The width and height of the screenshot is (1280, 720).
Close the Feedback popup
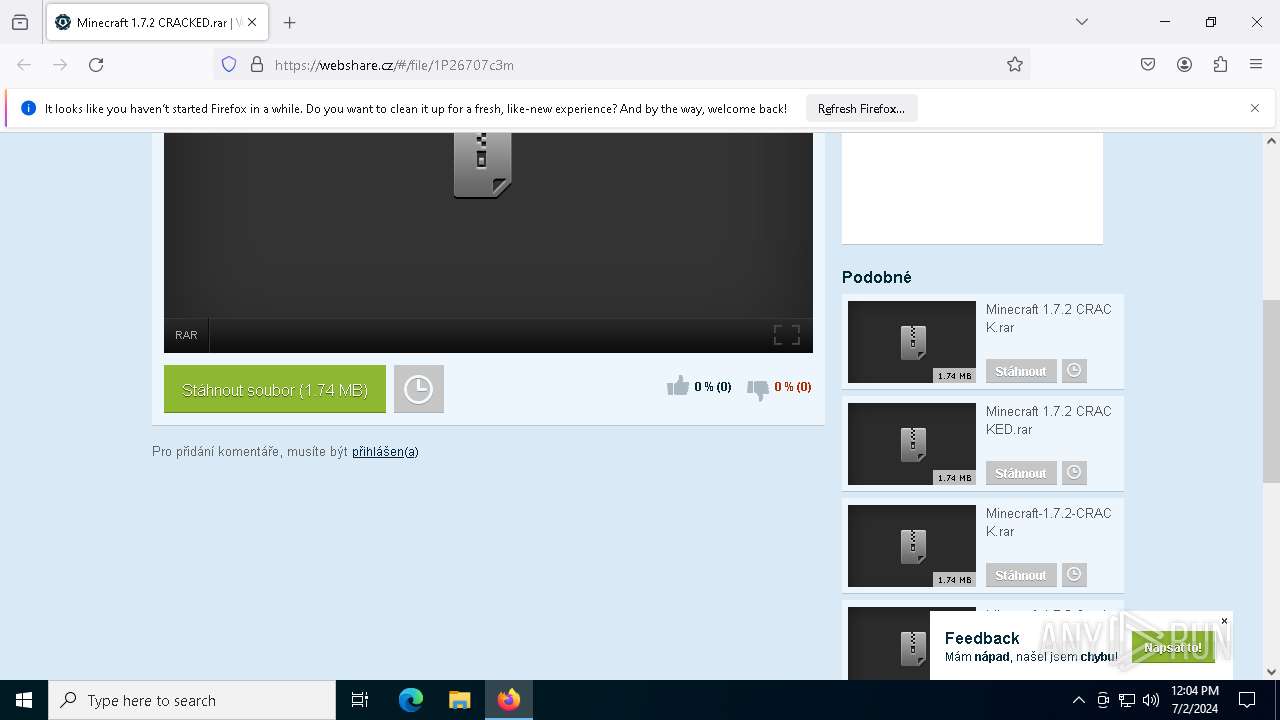[x=1224, y=621]
